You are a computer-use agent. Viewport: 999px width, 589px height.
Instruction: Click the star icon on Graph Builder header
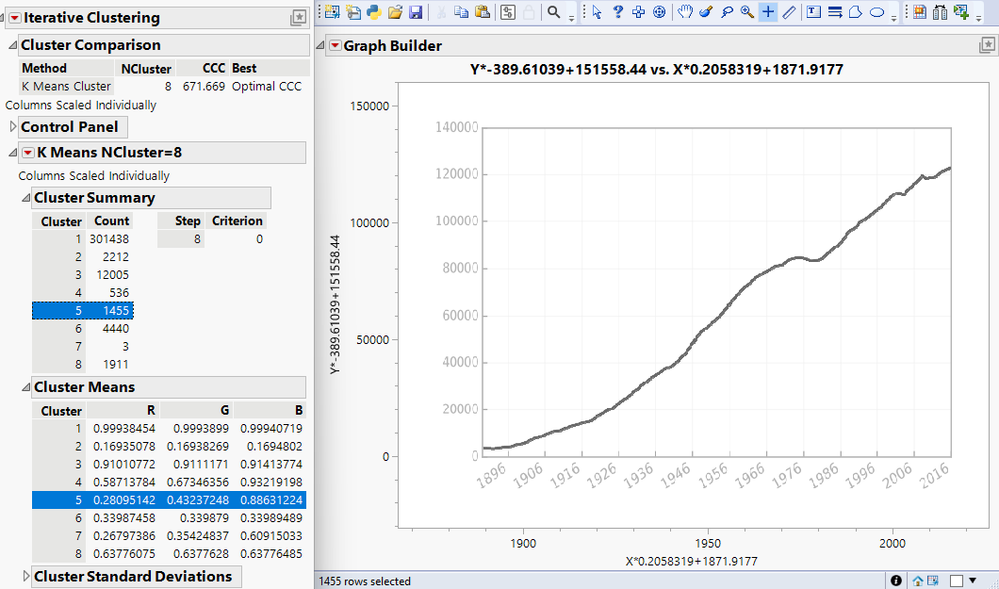(x=988, y=45)
